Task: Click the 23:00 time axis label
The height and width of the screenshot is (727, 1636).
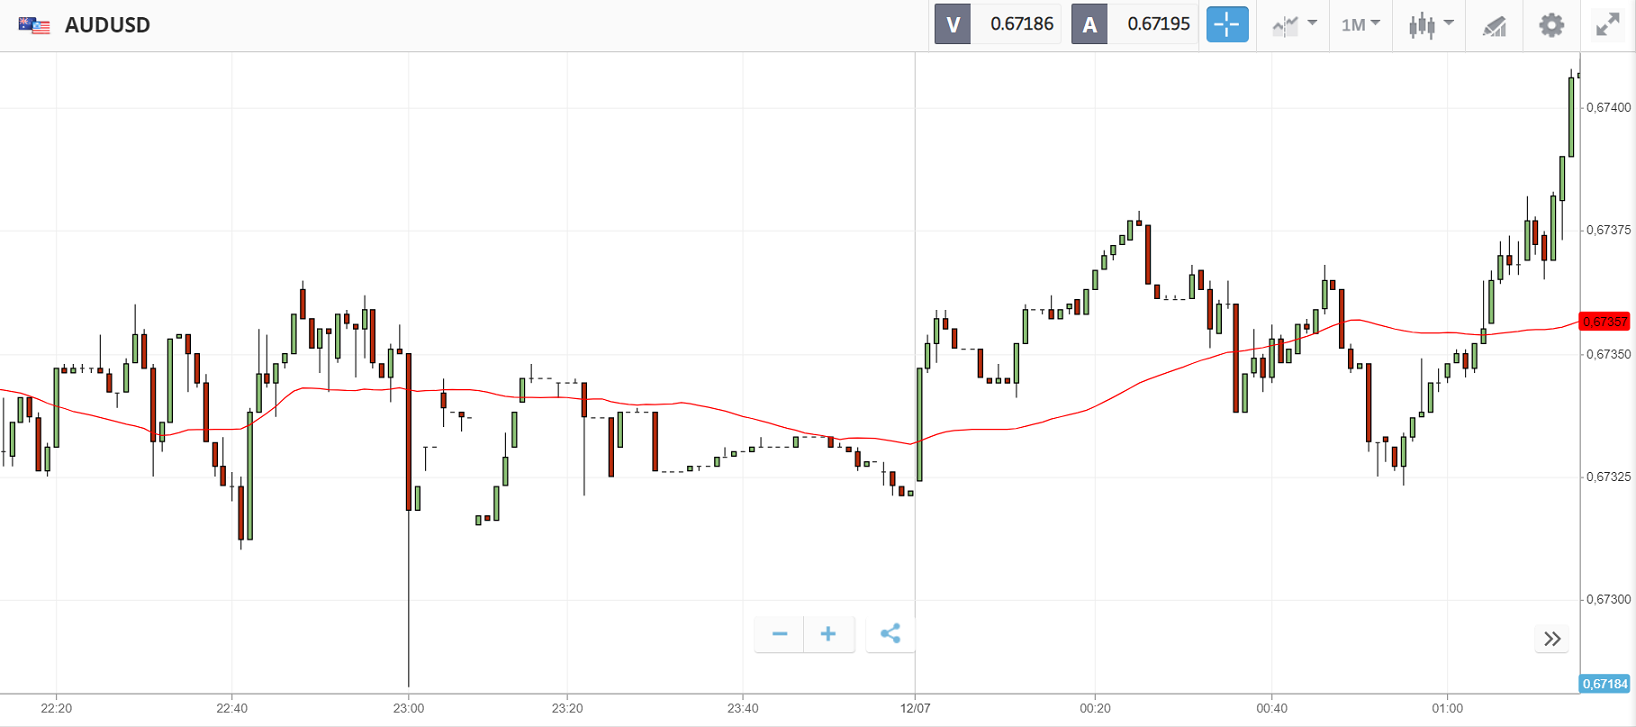Action: (408, 708)
